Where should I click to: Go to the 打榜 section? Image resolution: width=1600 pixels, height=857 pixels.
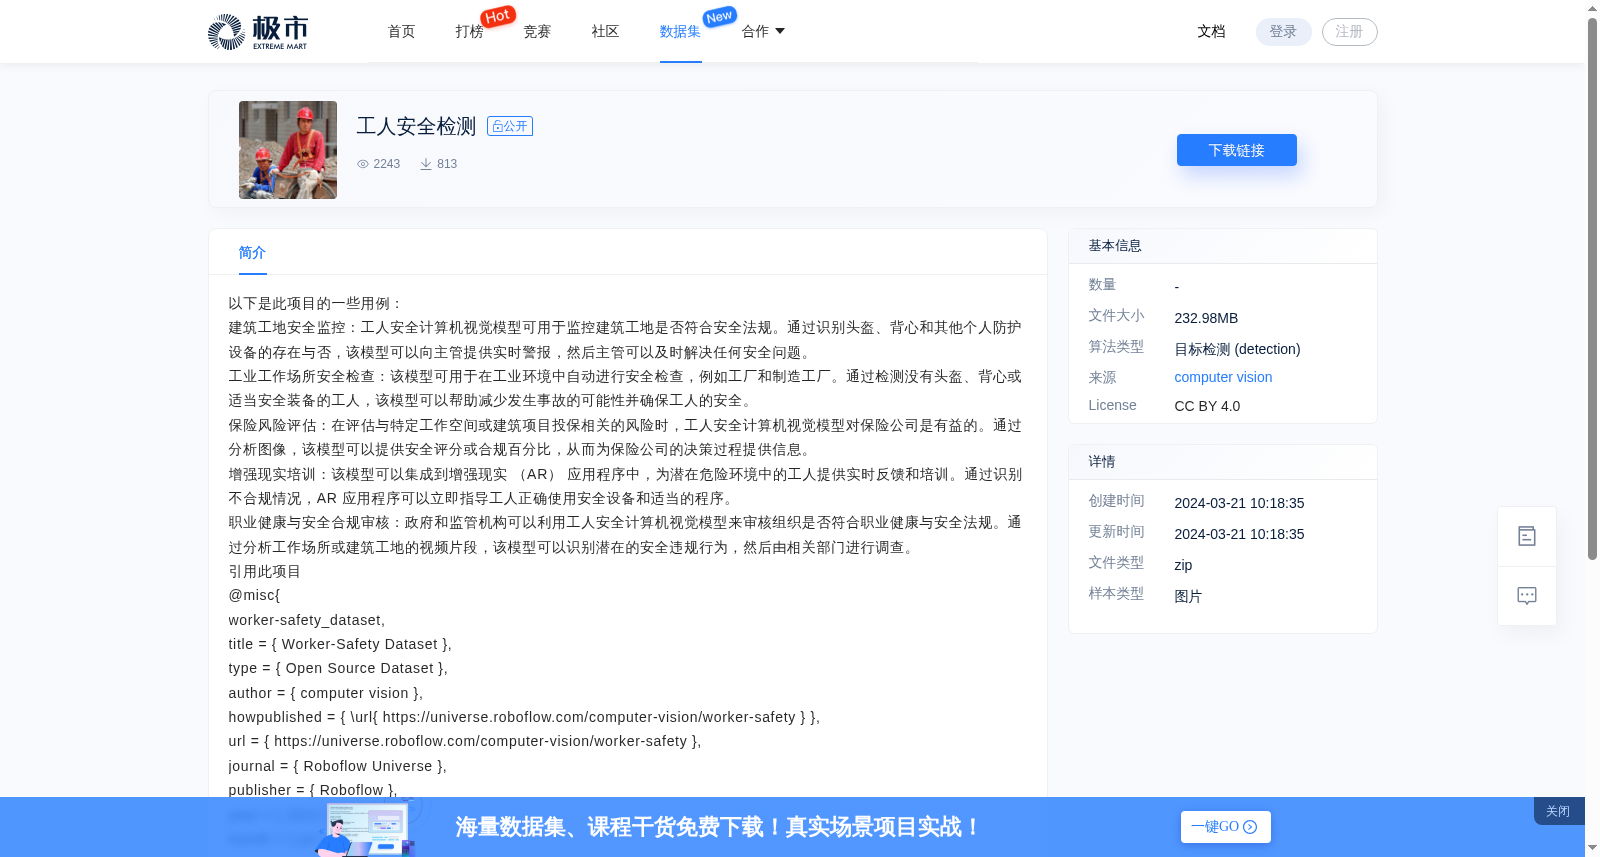coord(469,32)
